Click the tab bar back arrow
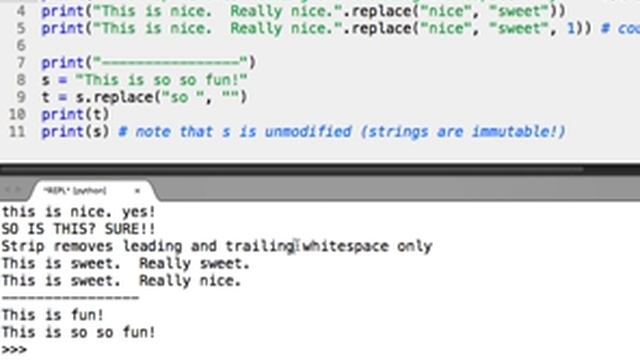 (x=7, y=190)
